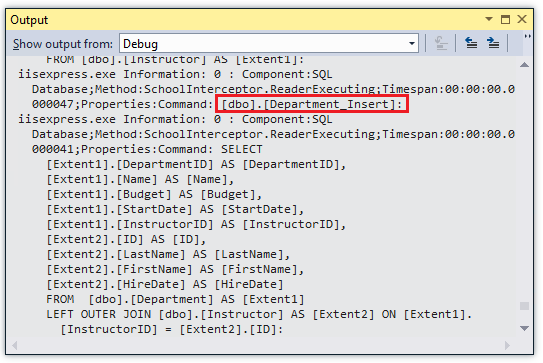Click the FROM [dbo].[Department] line
This screenshot has height=363, width=543.
click(175, 299)
